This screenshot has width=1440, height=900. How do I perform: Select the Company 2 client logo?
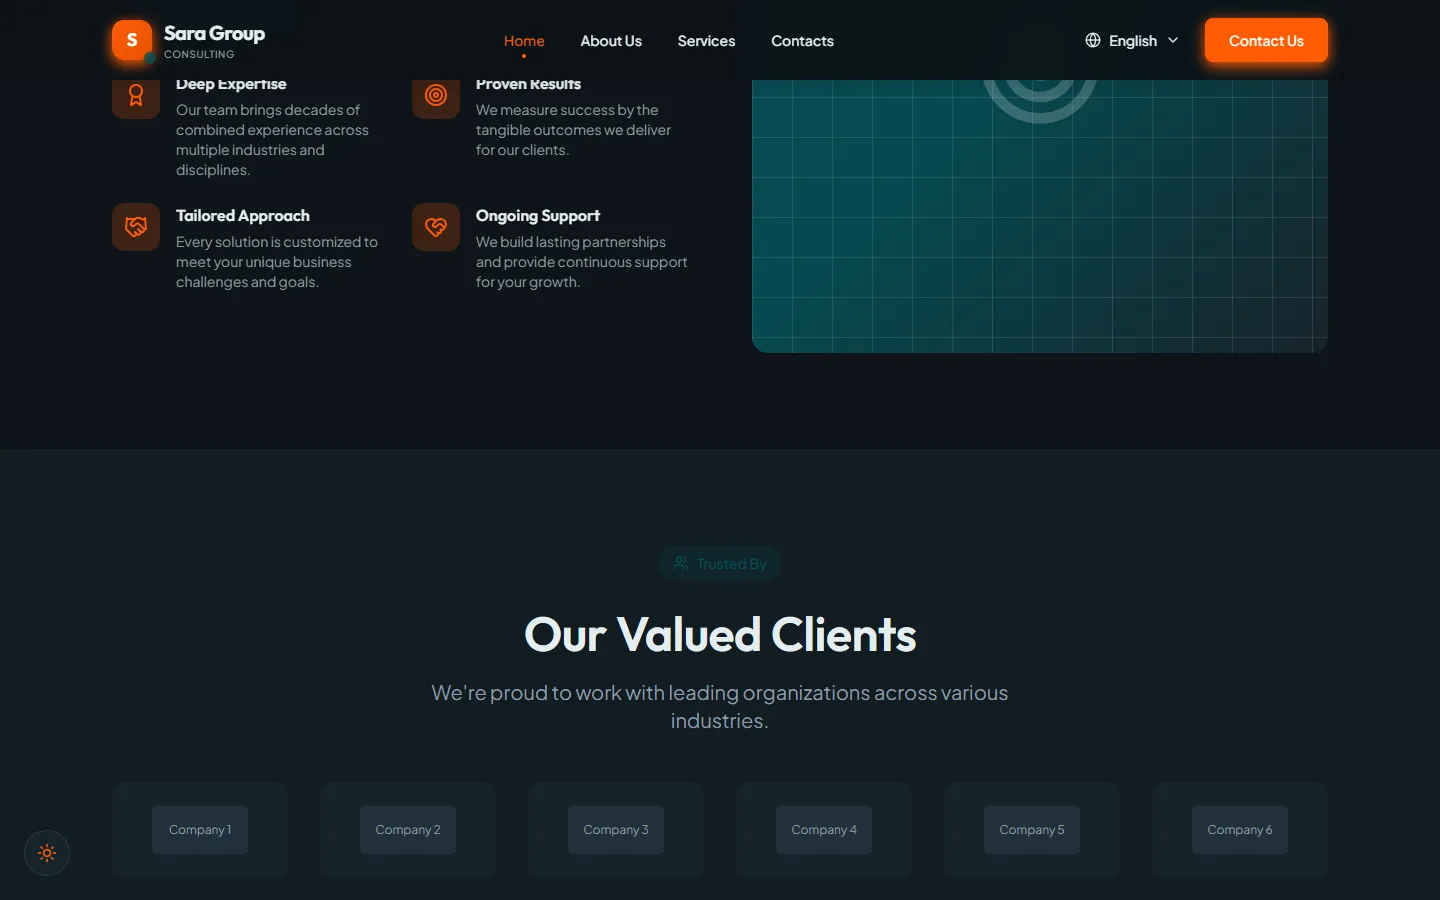tap(408, 830)
